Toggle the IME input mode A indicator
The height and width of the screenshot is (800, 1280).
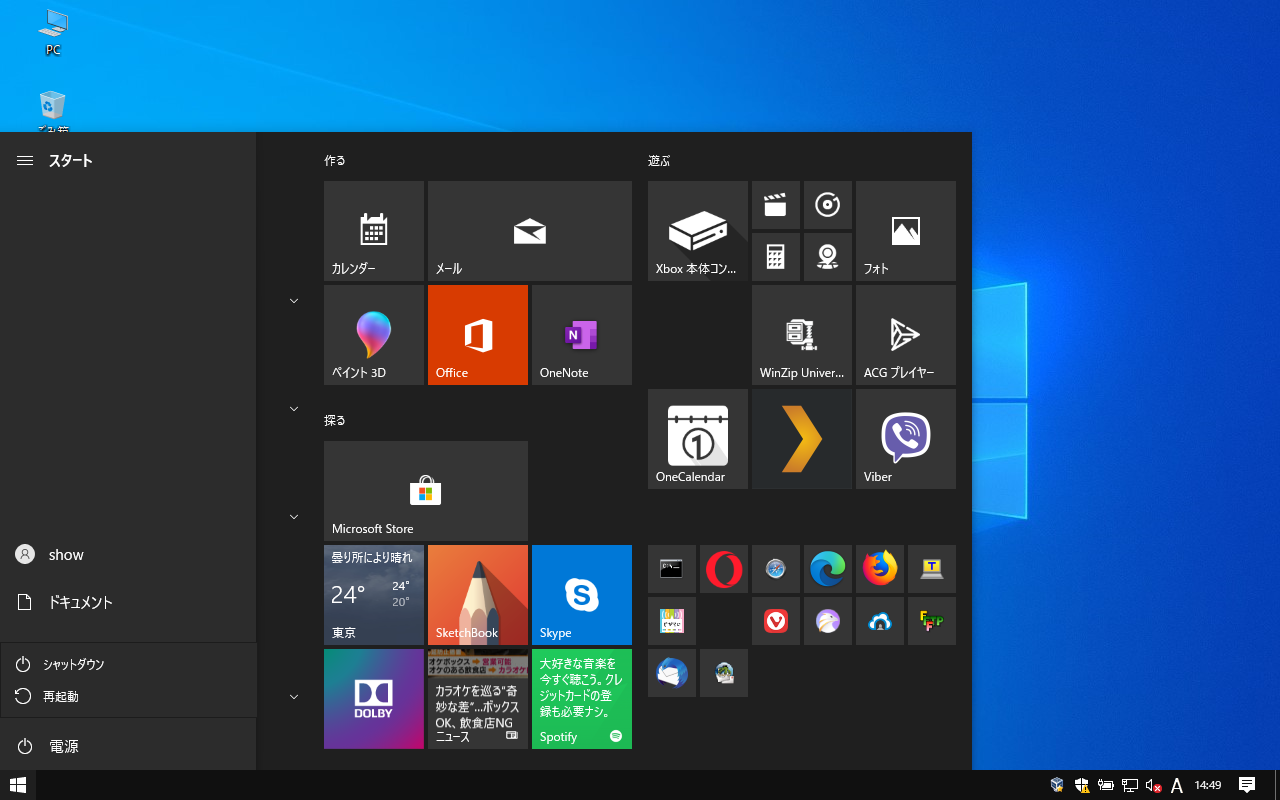click(1177, 785)
